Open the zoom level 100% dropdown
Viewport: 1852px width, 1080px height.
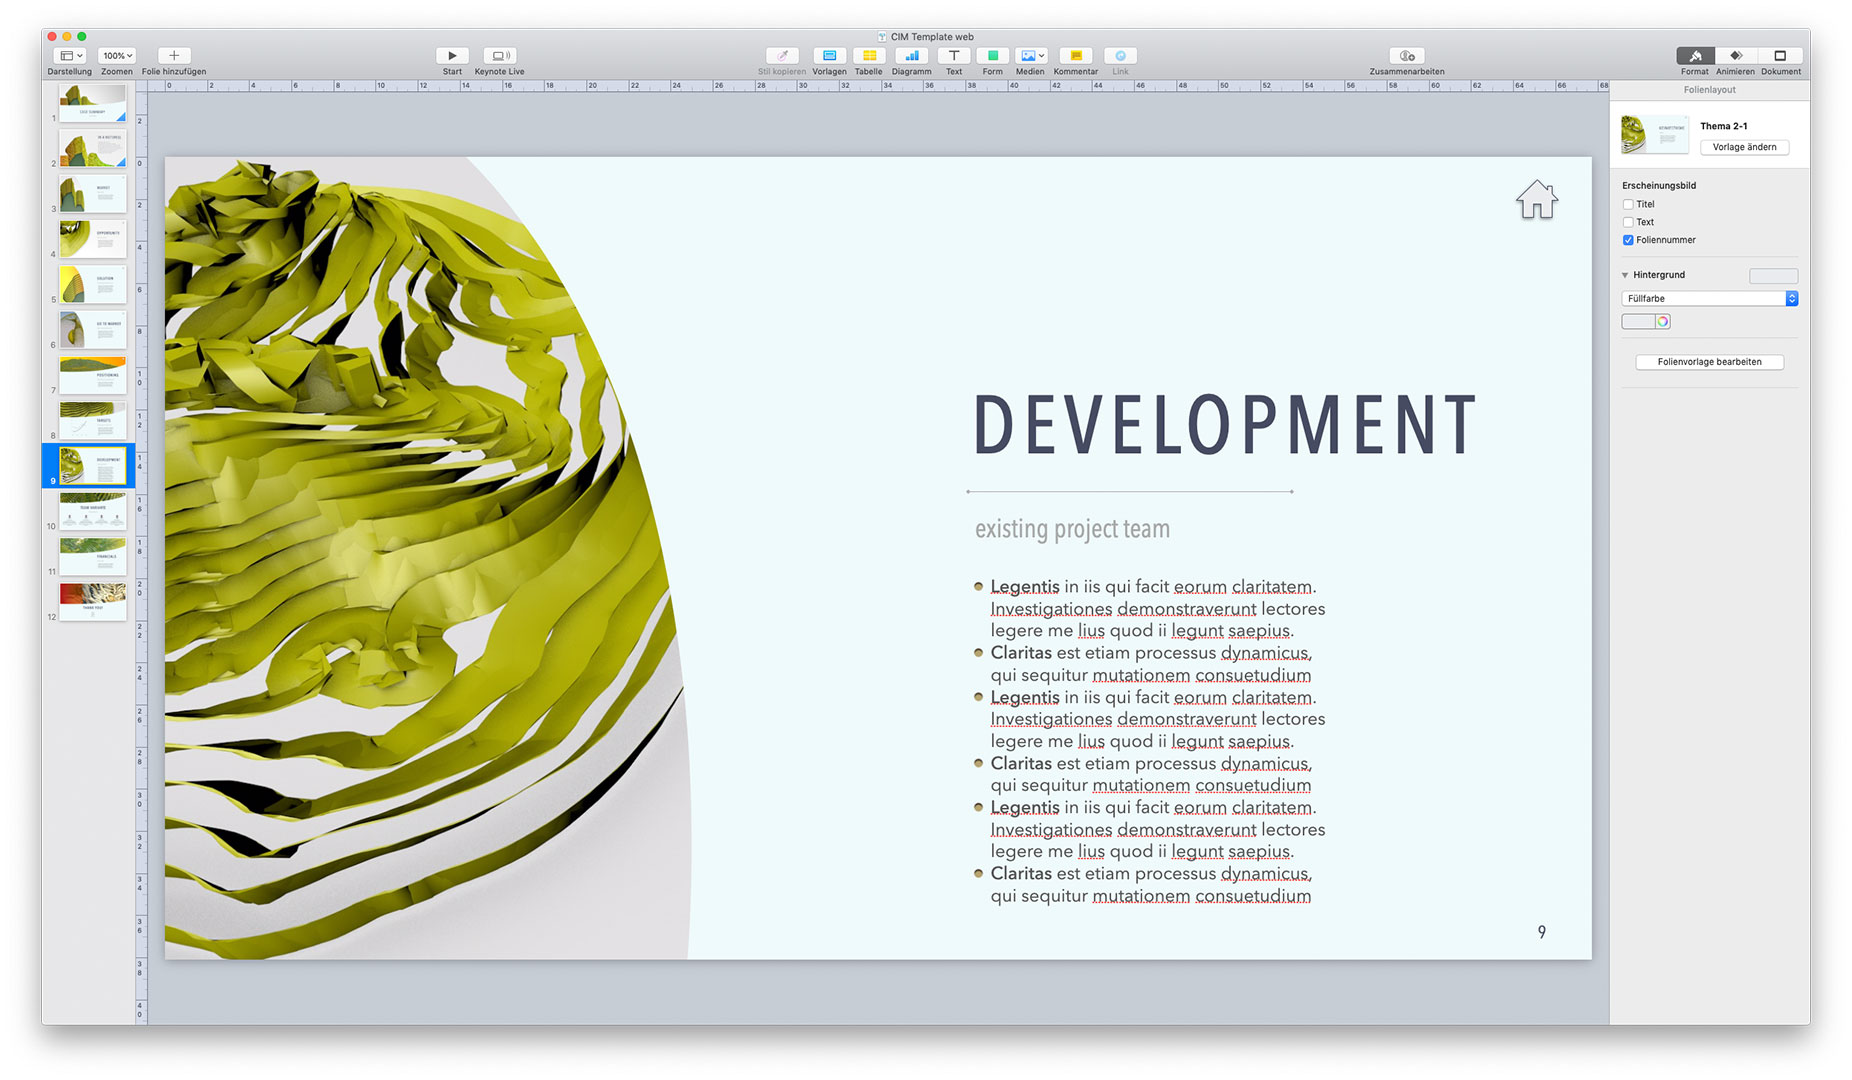pos(117,56)
